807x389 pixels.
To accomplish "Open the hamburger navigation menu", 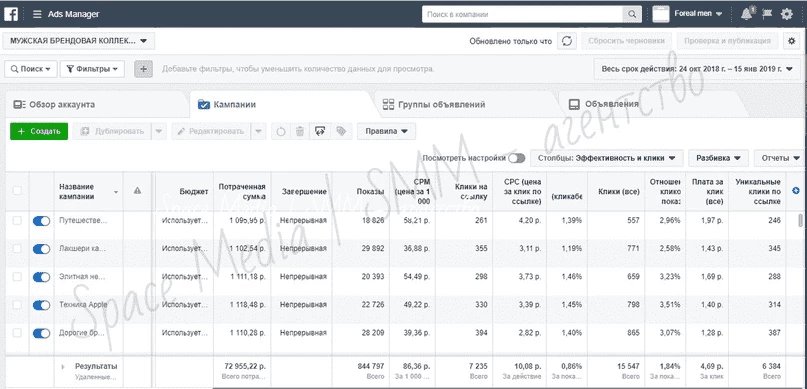I will click(37, 14).
